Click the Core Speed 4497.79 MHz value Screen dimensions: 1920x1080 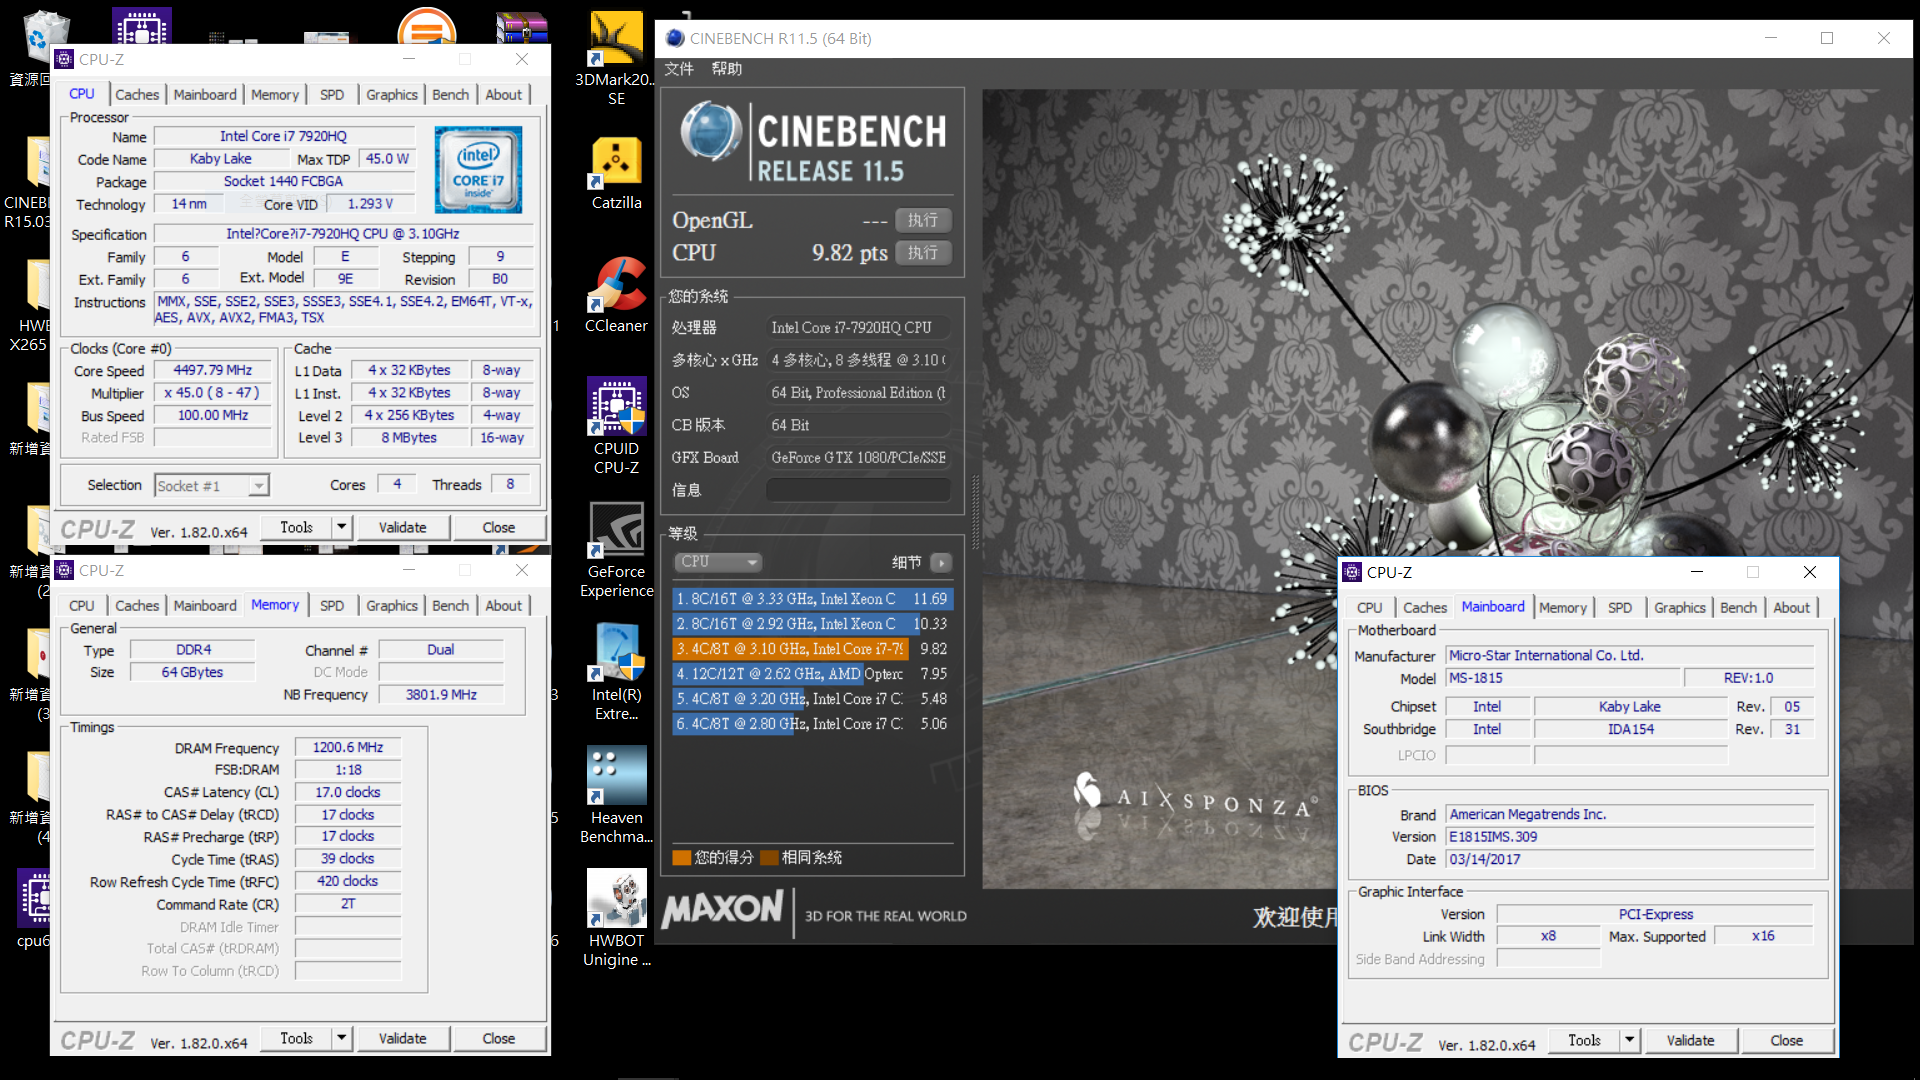point(213,370)
